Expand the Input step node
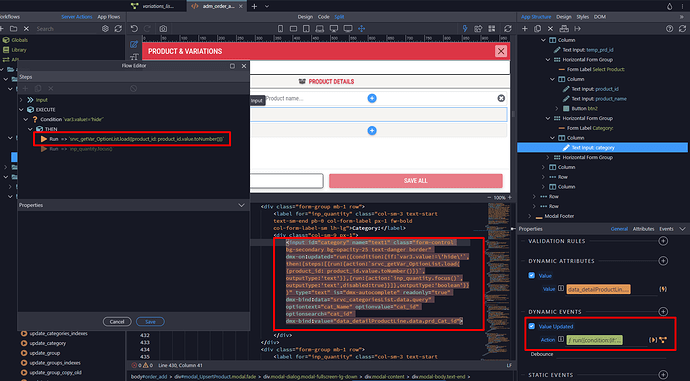Viewport: 690px width, 381px height. pyautogui.click(x=21, y=100)
